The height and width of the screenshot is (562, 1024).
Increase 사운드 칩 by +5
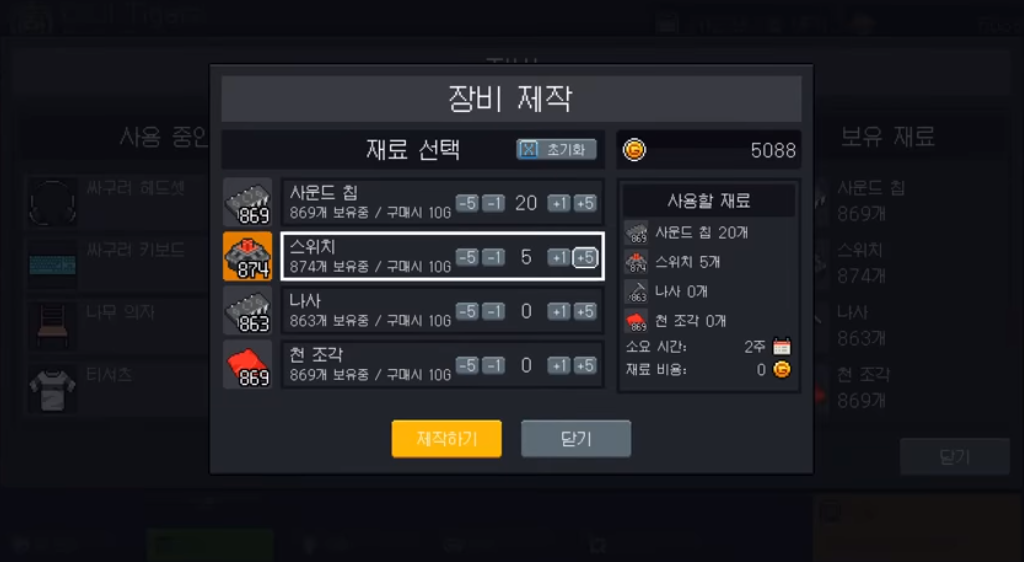tap(585, 204)
